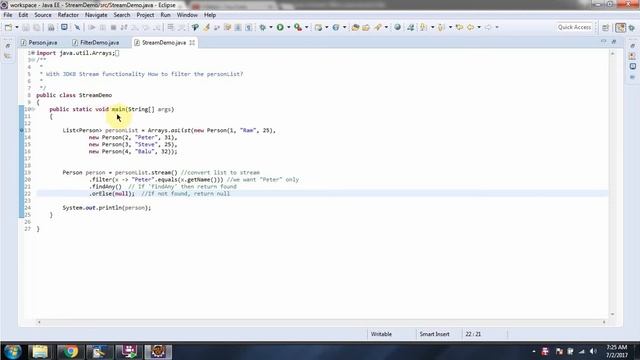
Task: Open the Run configurations dropdown arrow
Action: pyautogui.click(x=289, y=27)
